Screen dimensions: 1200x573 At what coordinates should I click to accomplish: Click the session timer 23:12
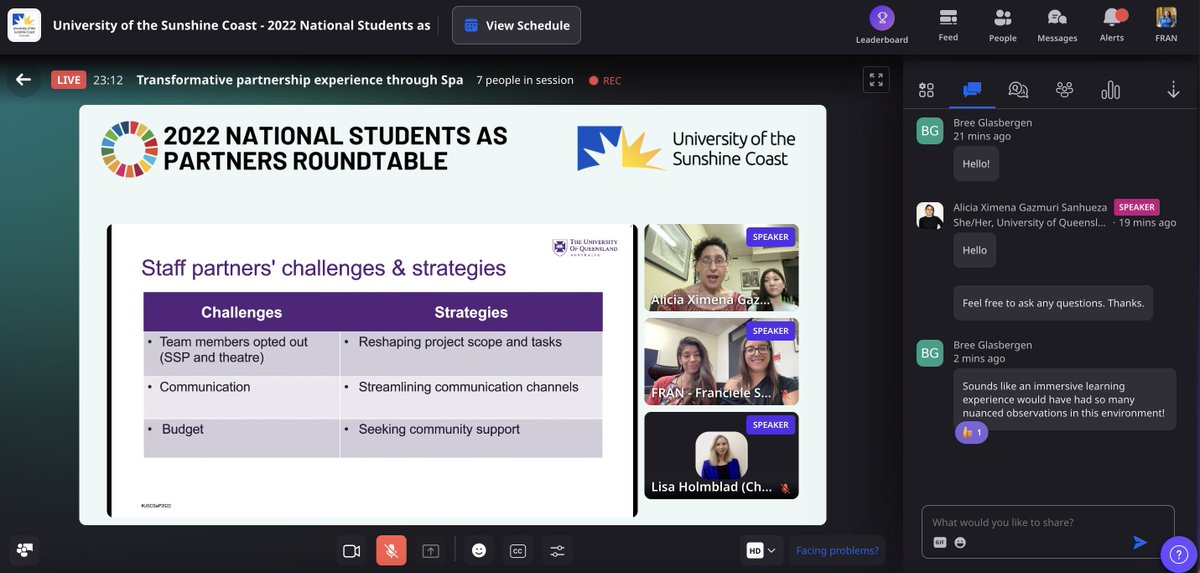(x=108, y=80)
